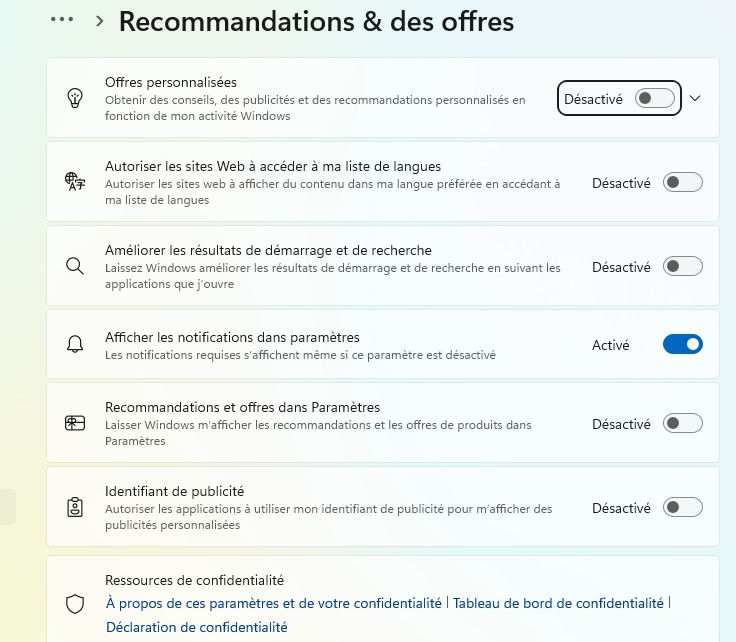This screenshot has height=642, width=736.
Task: Click the Recommandations et offres card icon
Action: click(x=75, y=423)
